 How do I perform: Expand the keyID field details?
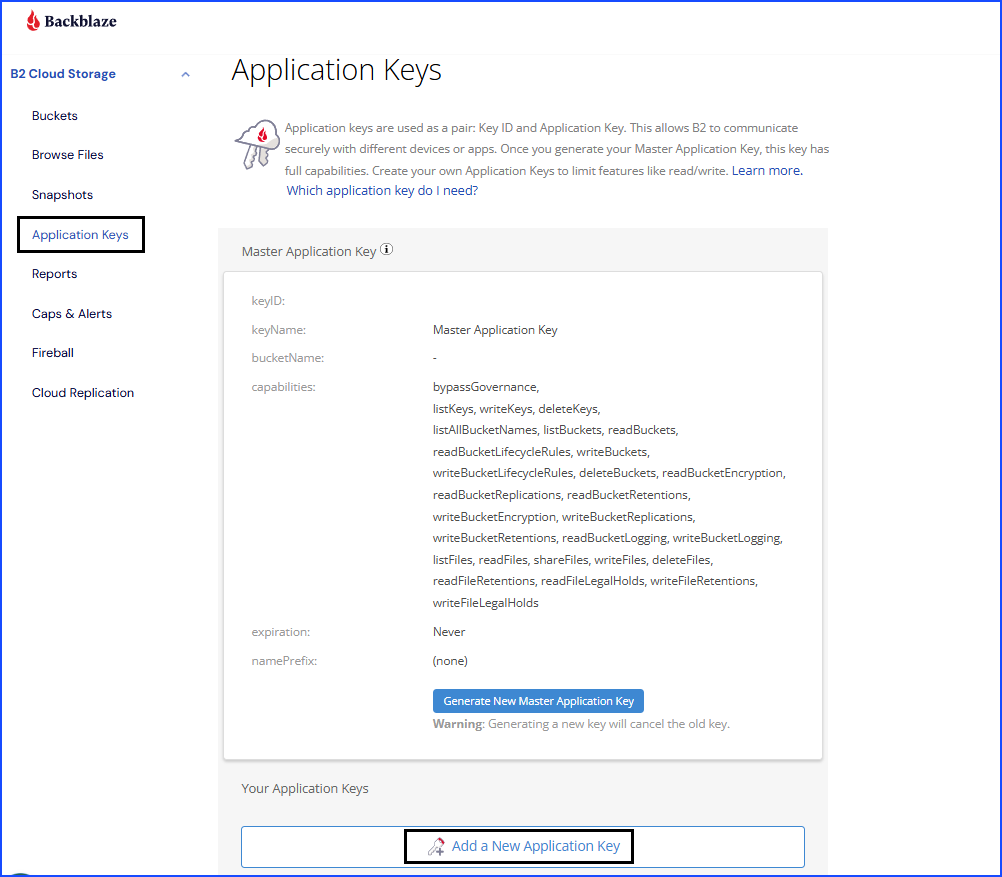click(268, 300)
